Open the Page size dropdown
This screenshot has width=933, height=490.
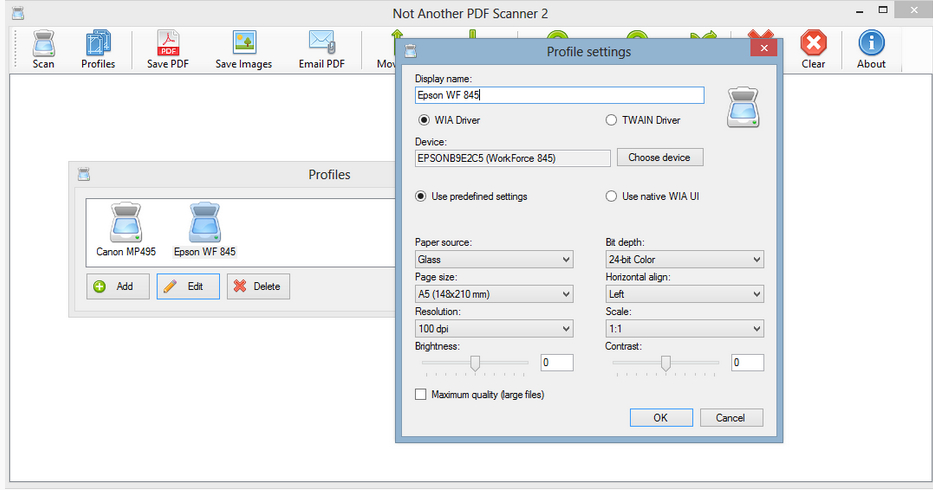(494, 294)
